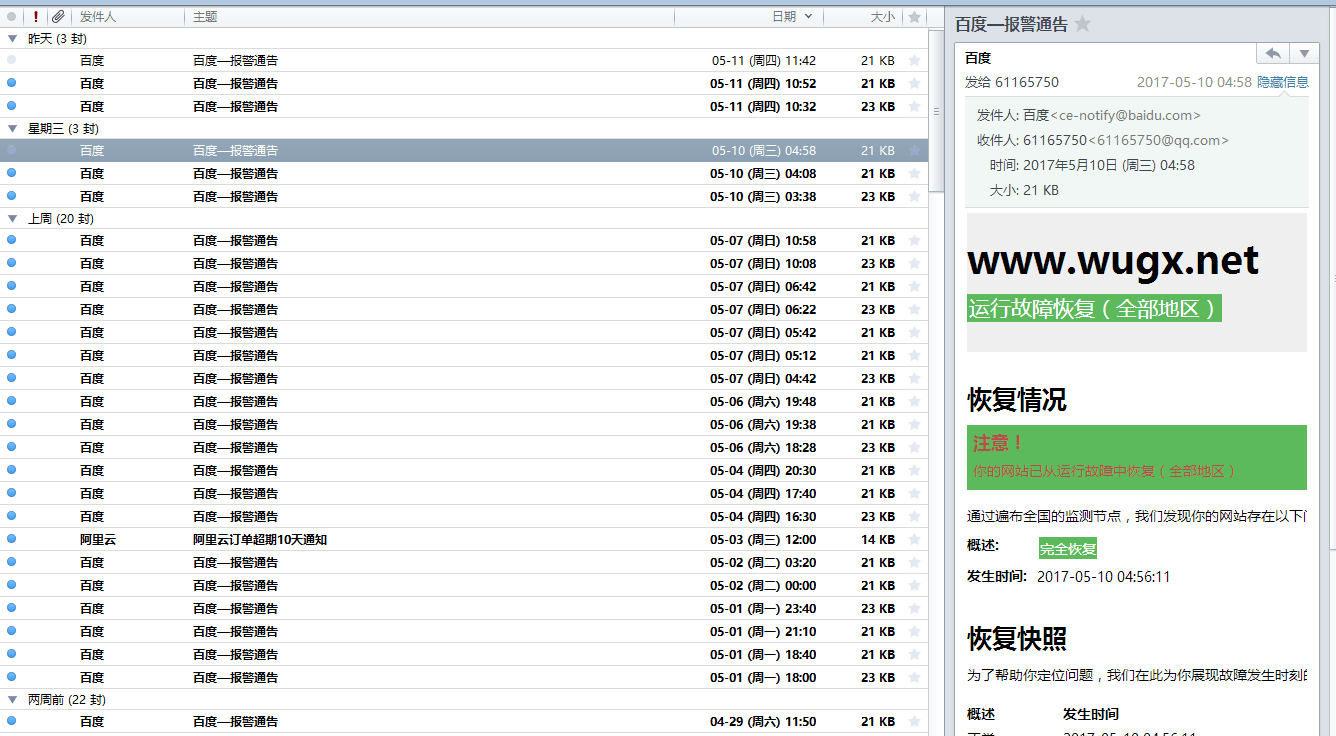Image resolution: width=1336 pixels, height=736 pixels.
Task: Star the 05-10 03:38 email
Action: 914,196
